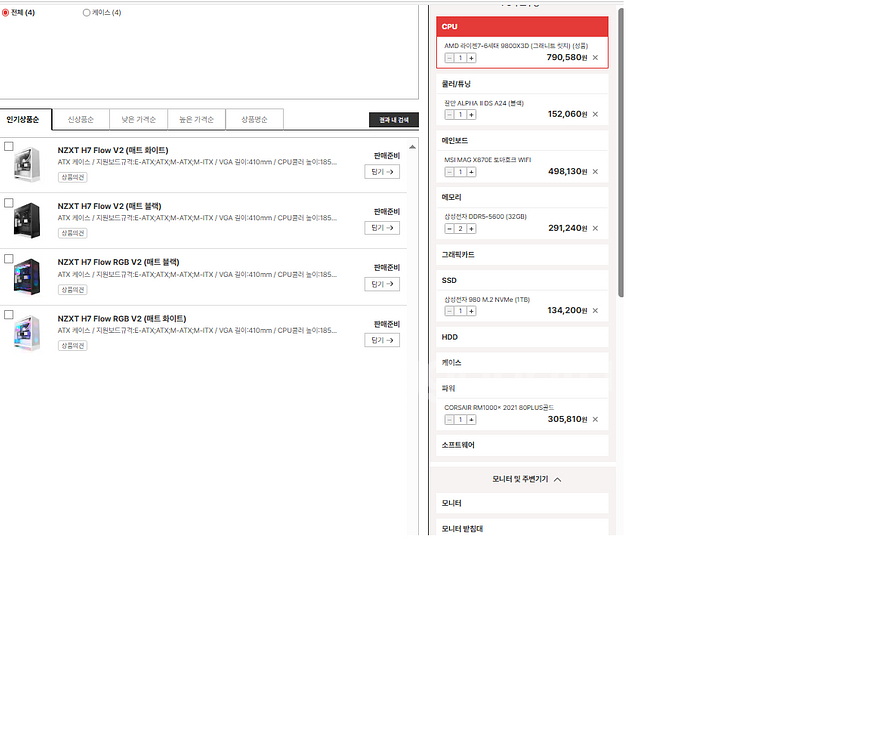
Task: Decrease quantity of the 잘만 ALPHA II cooler
Action: click(449, 115)
